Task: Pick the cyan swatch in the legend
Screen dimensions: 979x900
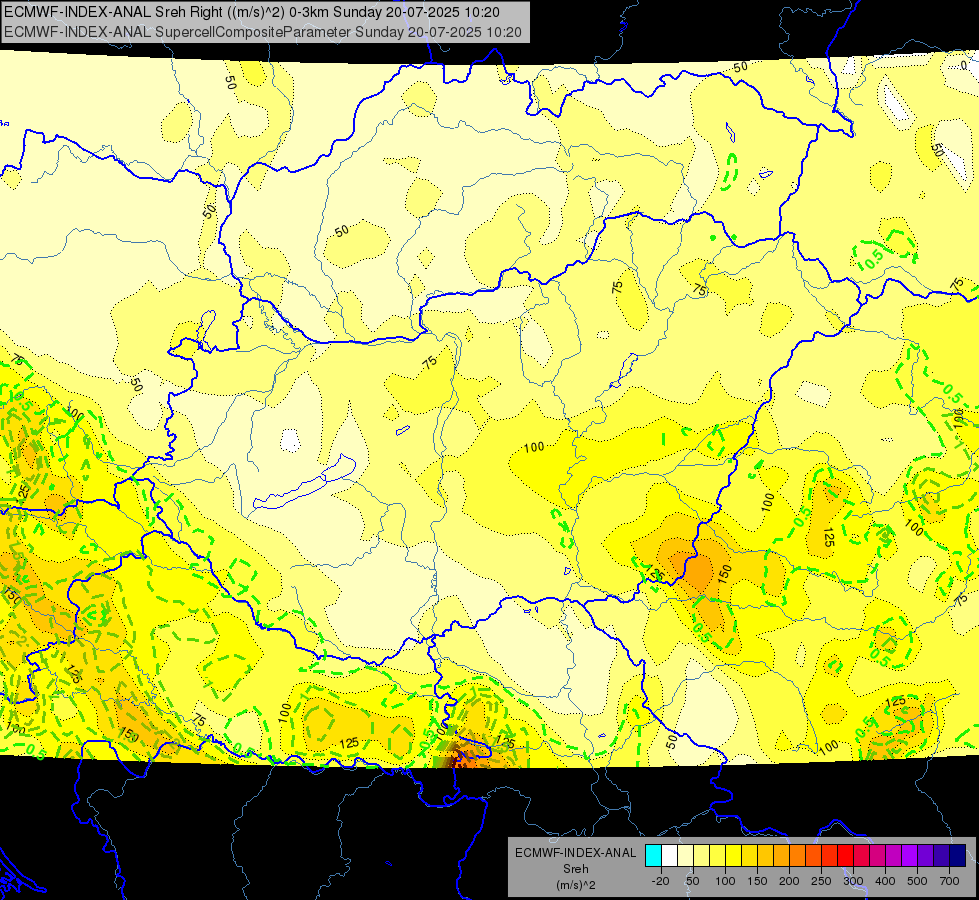Action: [653, 855]
